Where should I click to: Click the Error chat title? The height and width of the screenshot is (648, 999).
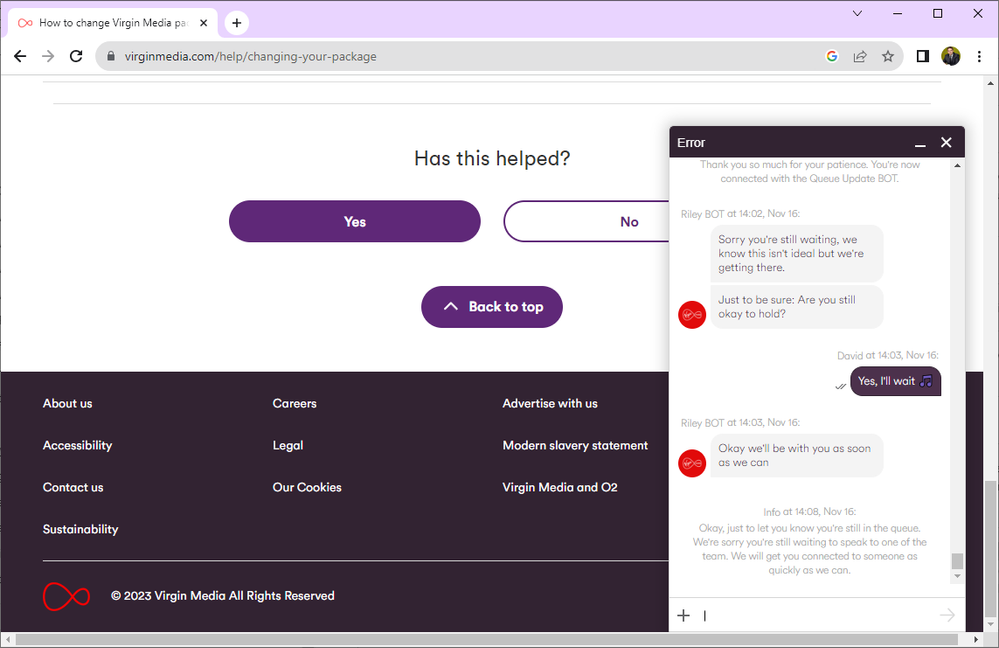691,143
